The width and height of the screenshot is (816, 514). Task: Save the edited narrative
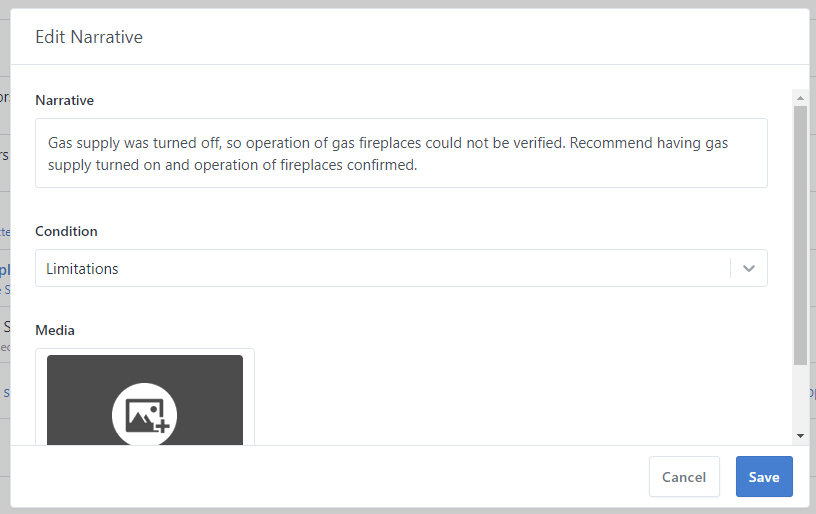(764, 477)
